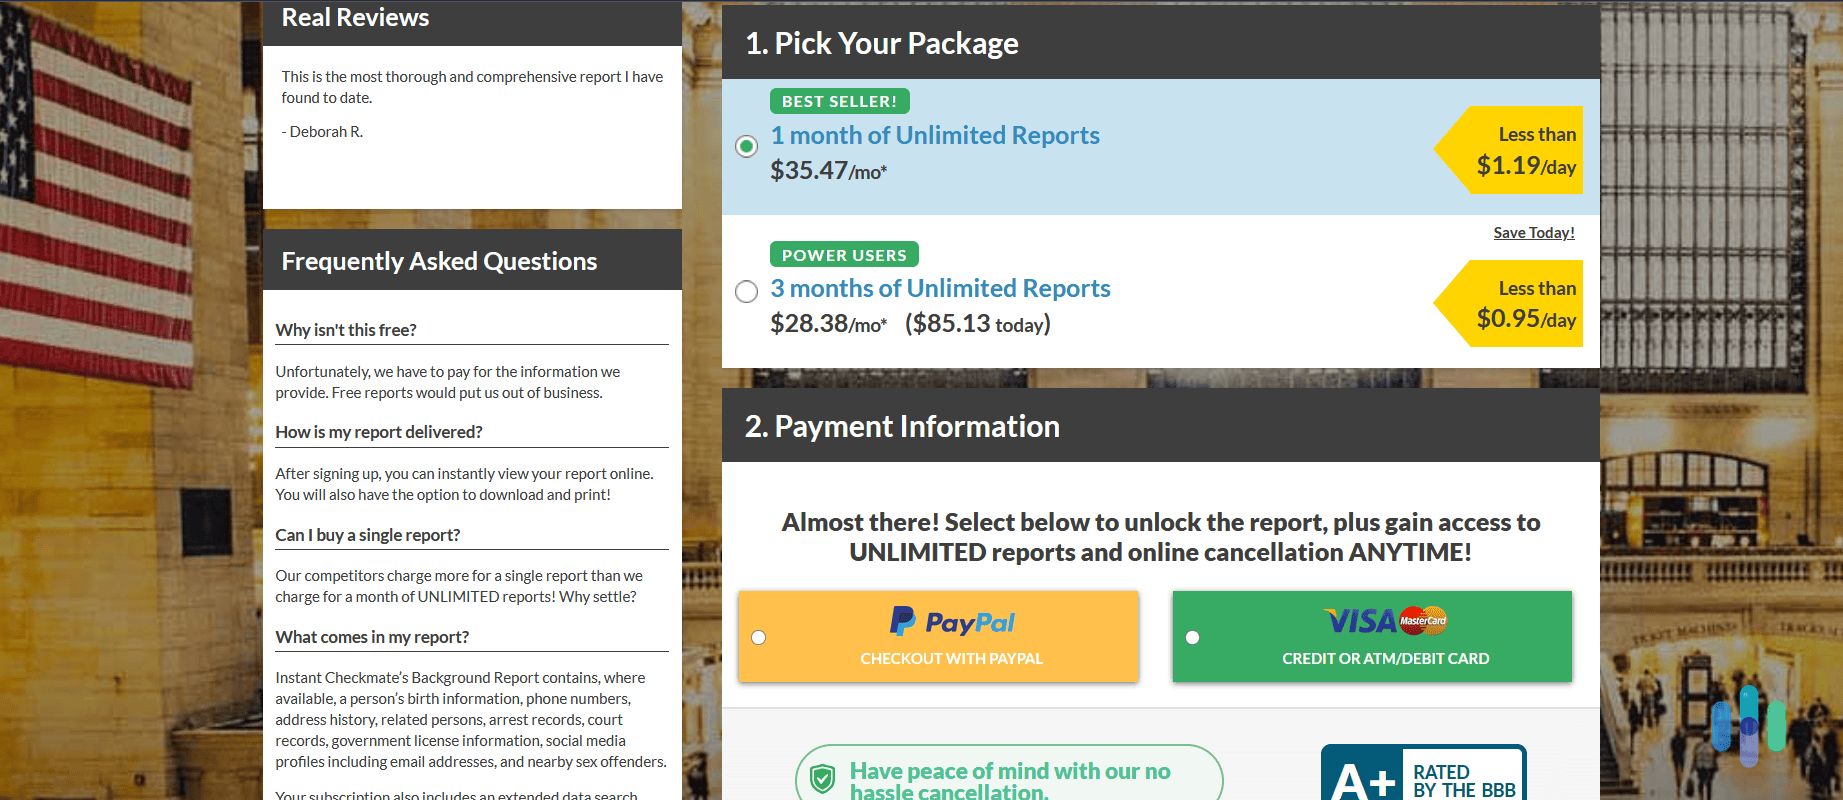Click the Real Reviews heading
This screenshot has height=800, width=1843.
355,17
